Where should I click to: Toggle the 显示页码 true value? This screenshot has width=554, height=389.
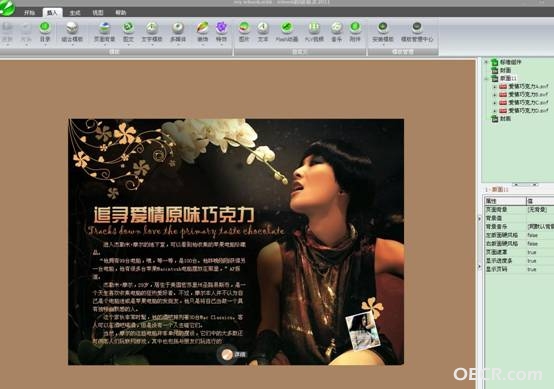coord(540,269)
